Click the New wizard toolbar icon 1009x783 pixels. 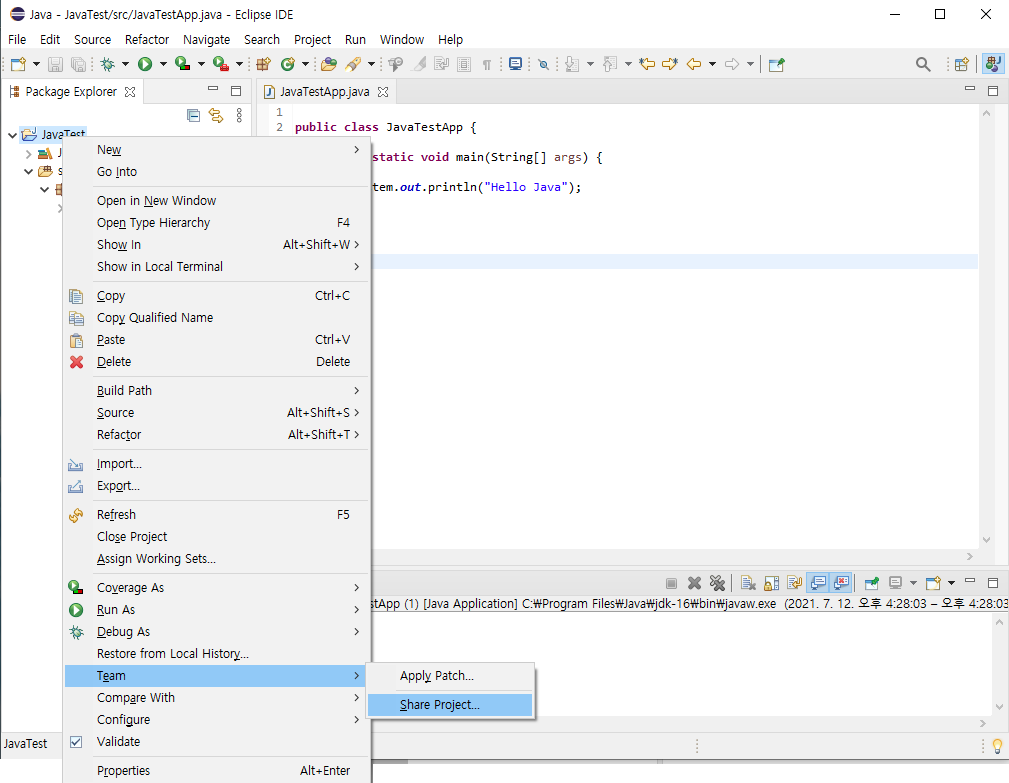pyautogui.click(x=18, y=64)
